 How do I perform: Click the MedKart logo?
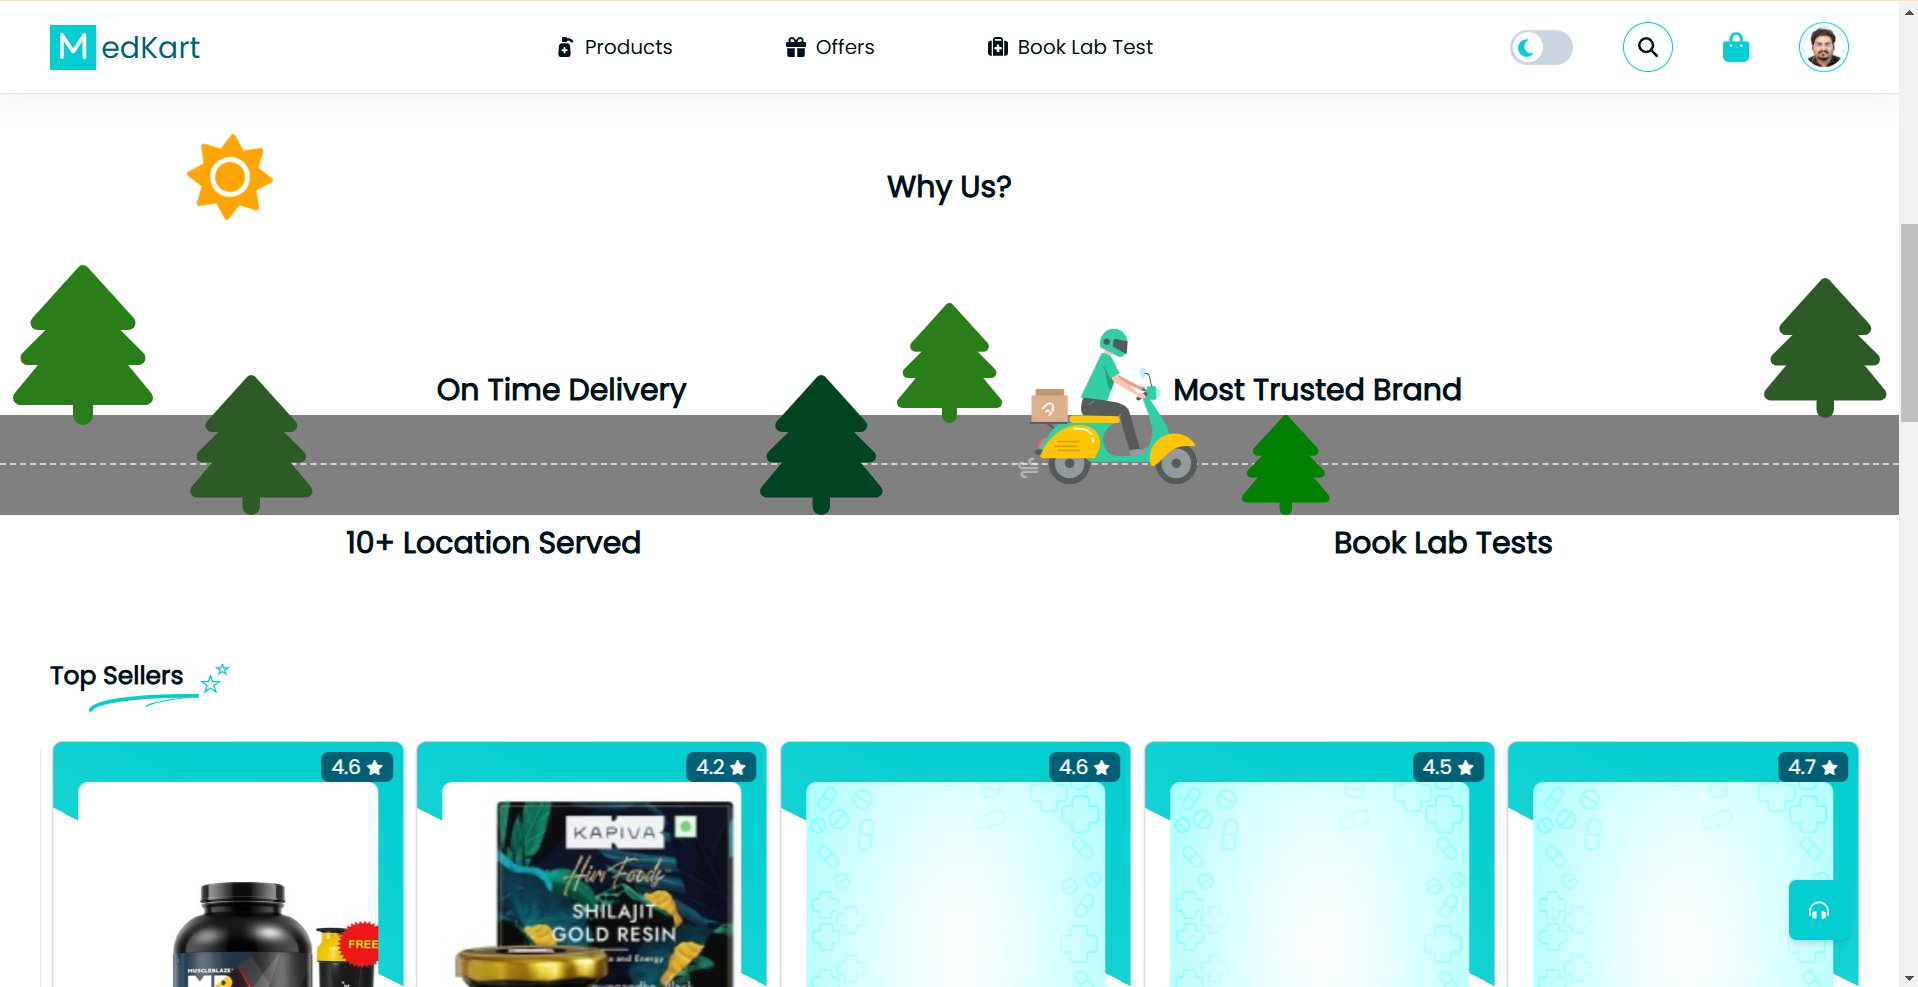(125, 47)
